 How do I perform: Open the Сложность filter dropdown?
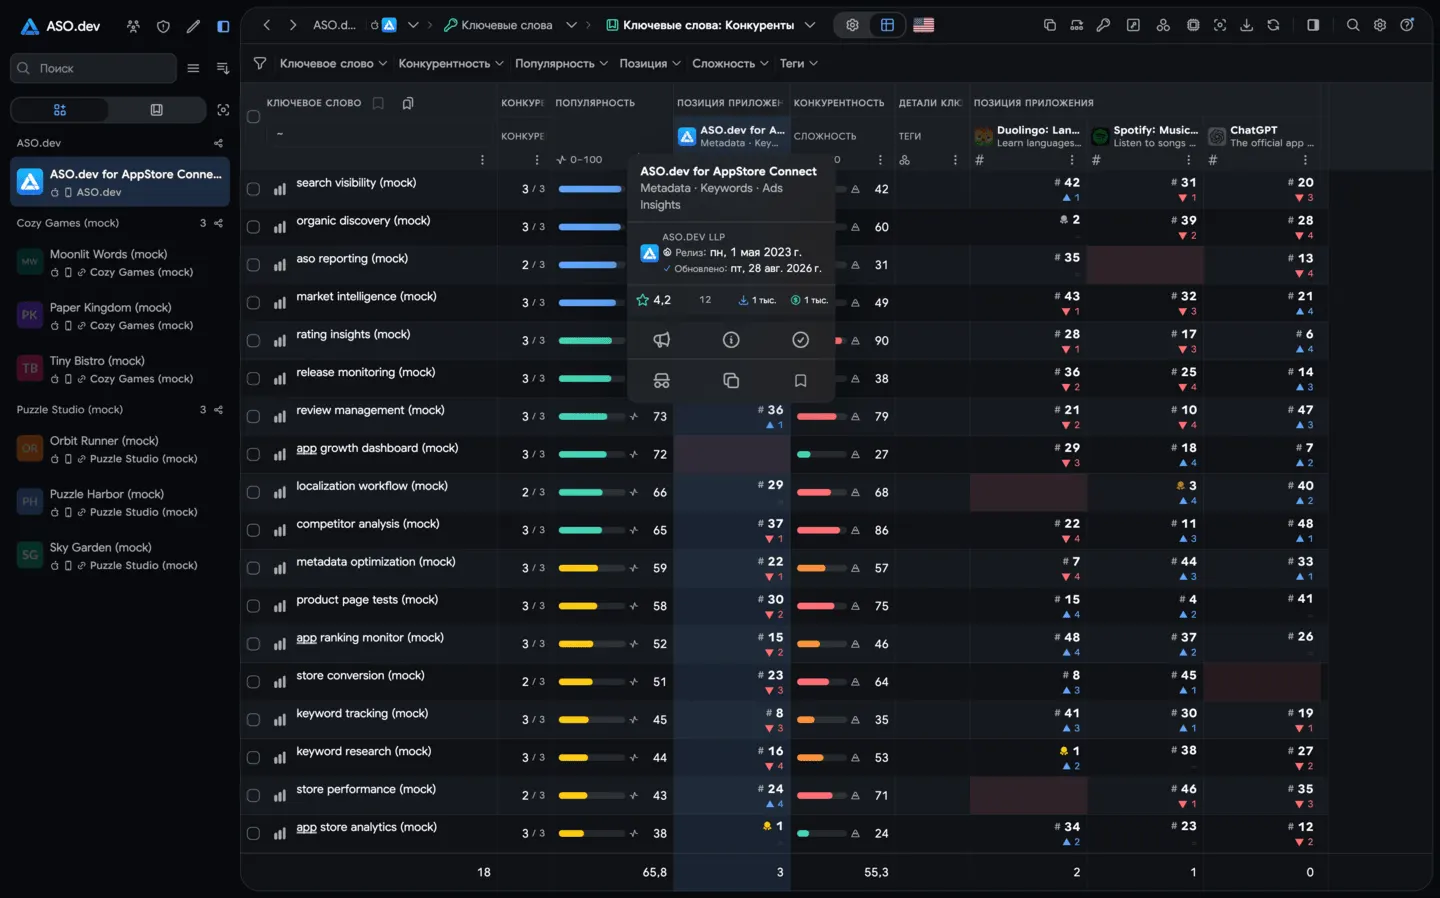tap(730, 63)
